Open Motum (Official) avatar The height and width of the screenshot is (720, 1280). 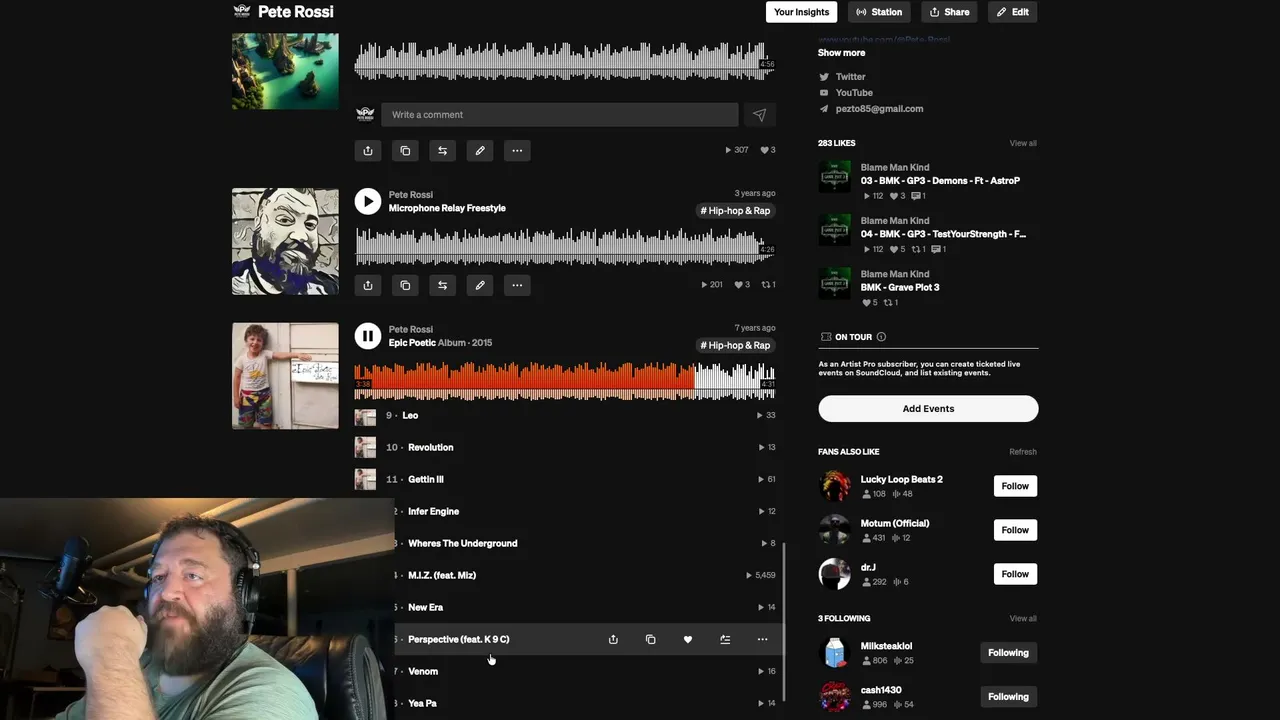(835, 530)
